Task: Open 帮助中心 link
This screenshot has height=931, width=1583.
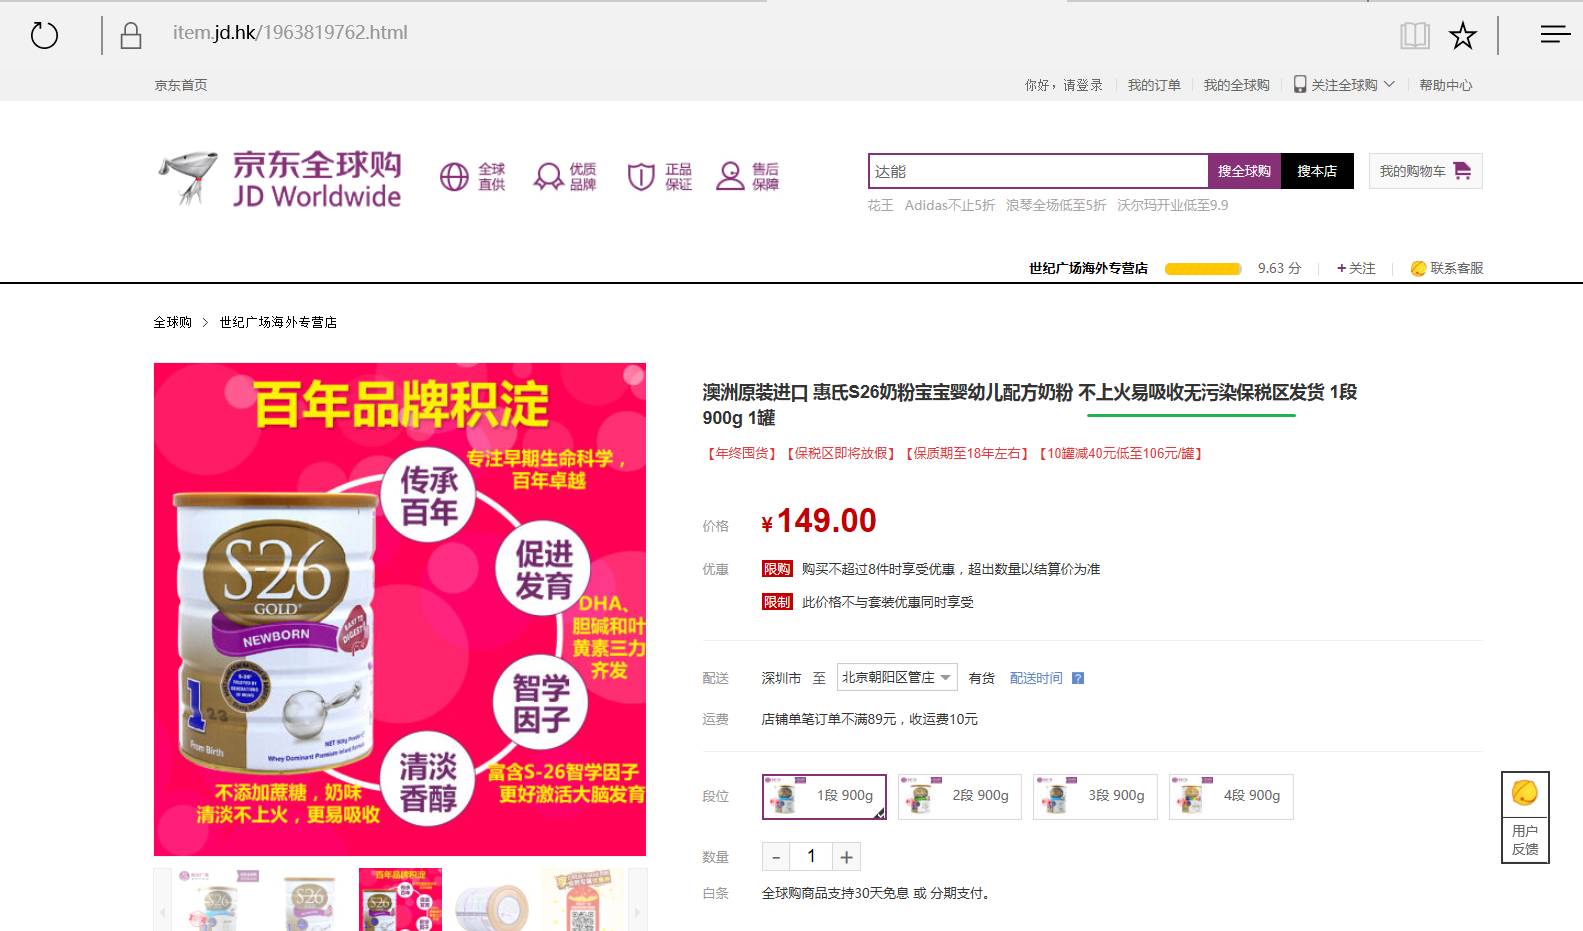Action: pyautogui.click(x=1445, y=85)
